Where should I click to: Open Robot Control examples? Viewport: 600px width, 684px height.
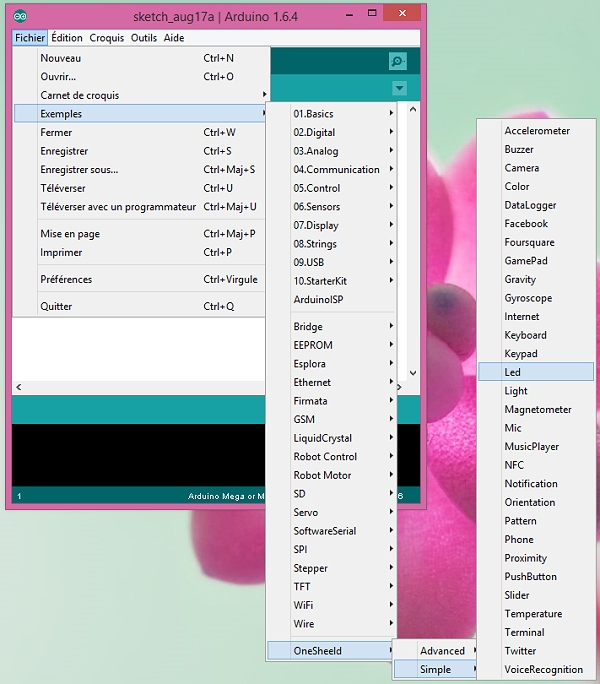tap(332, 457)
